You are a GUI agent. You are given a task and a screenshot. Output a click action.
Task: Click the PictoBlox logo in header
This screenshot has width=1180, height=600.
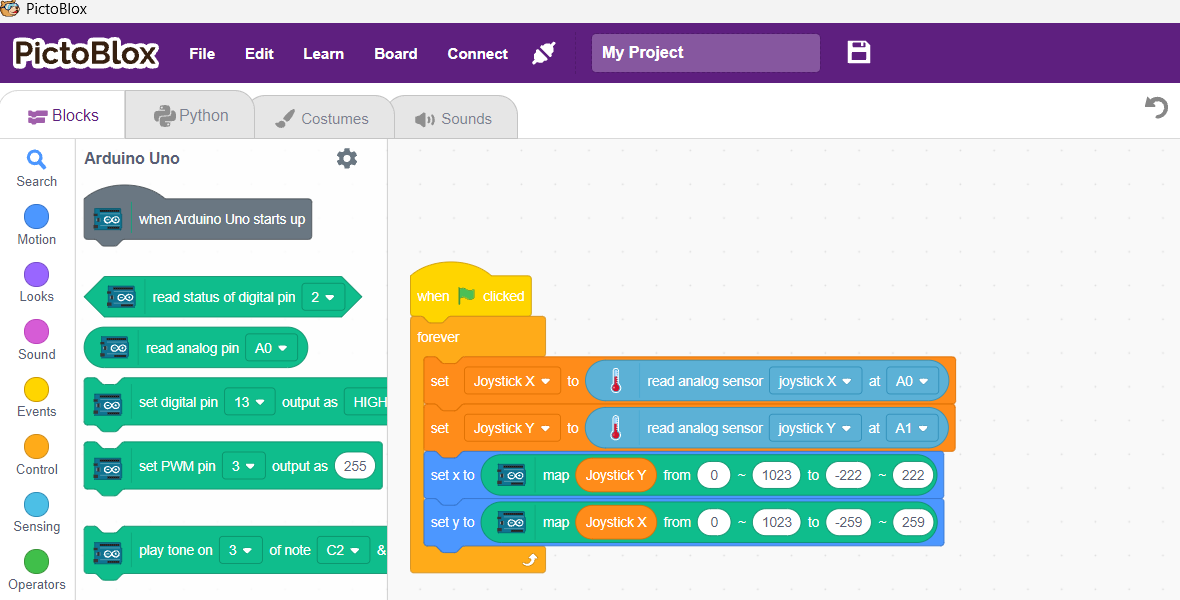click(86, 53)
